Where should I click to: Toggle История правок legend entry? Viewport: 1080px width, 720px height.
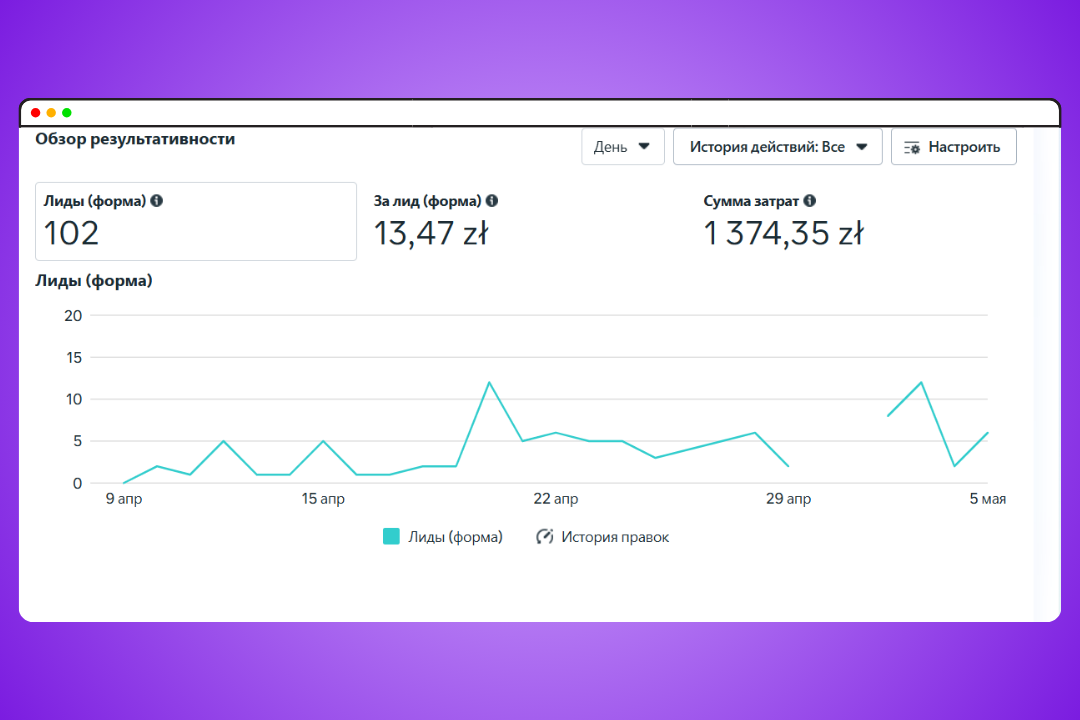[603, 537]
